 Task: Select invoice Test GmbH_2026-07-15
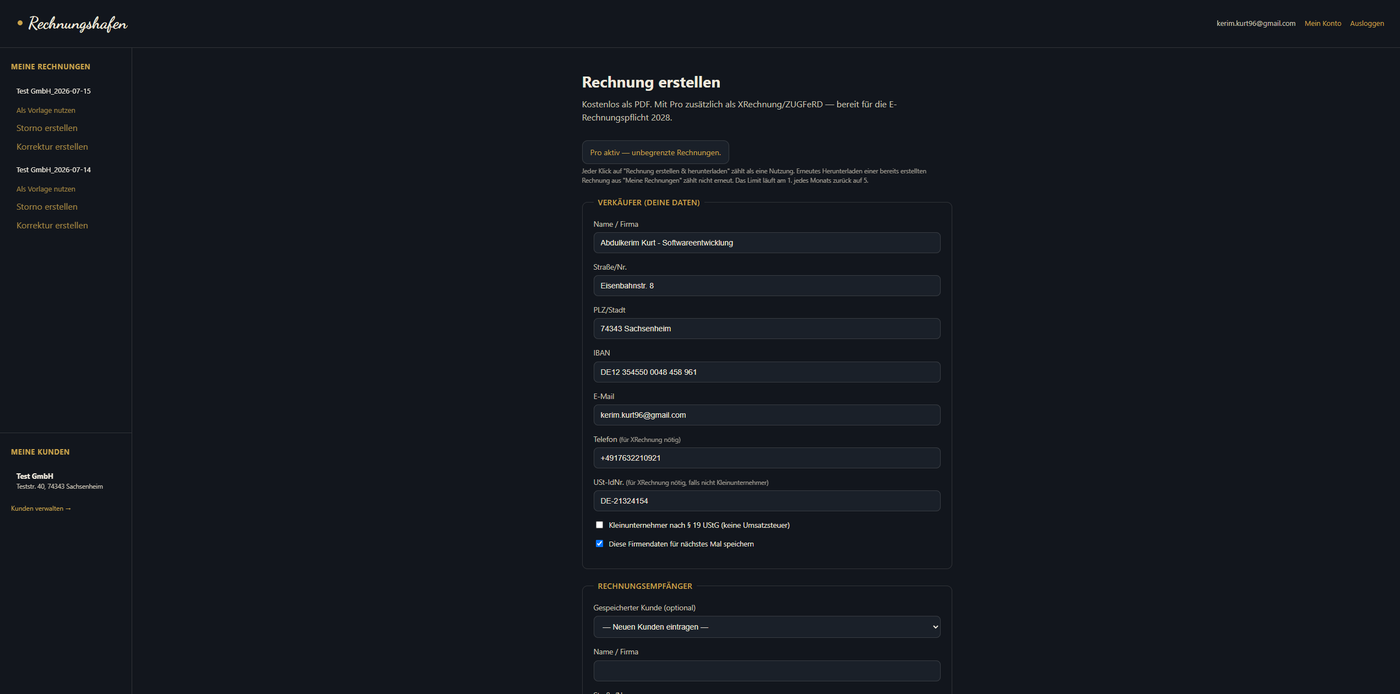pyautogui.click(x=53, y=91)
